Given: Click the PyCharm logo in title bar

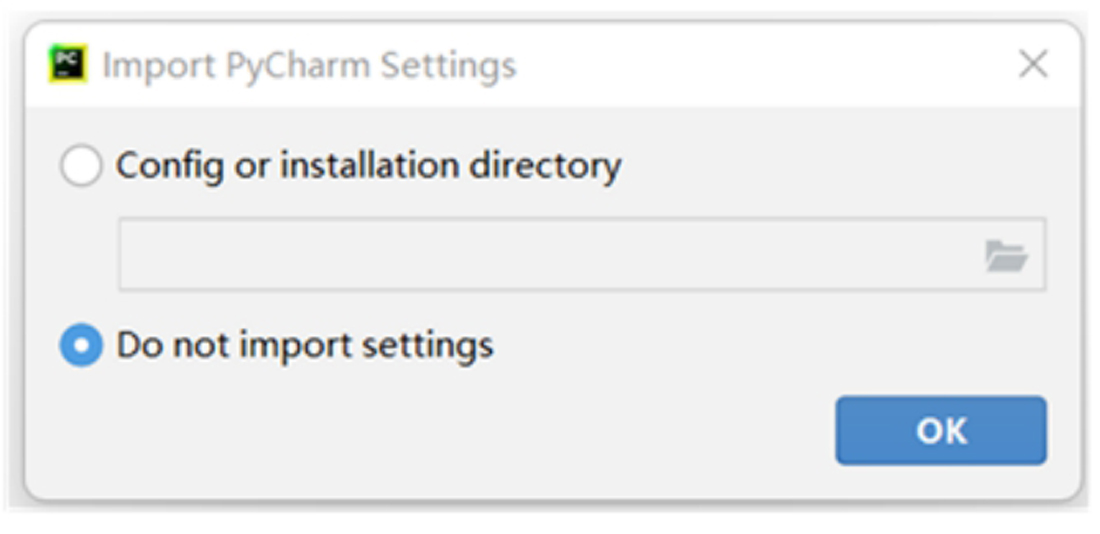Looking at the screenshot, I should 68,64.
